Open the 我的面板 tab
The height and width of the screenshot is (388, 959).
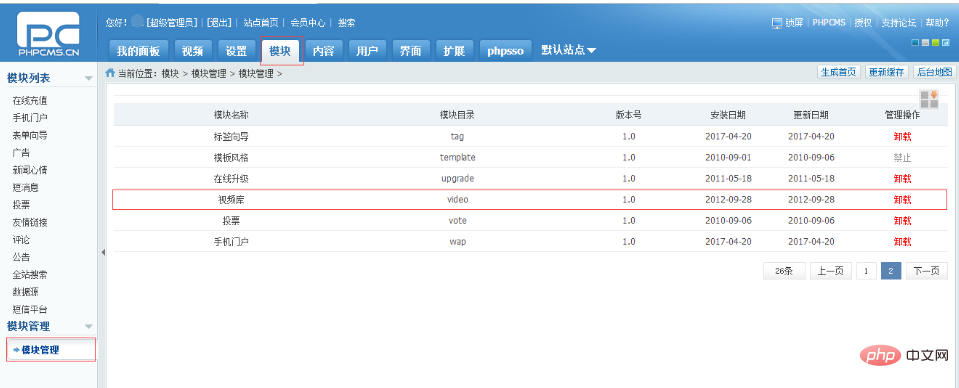(138, 51)
